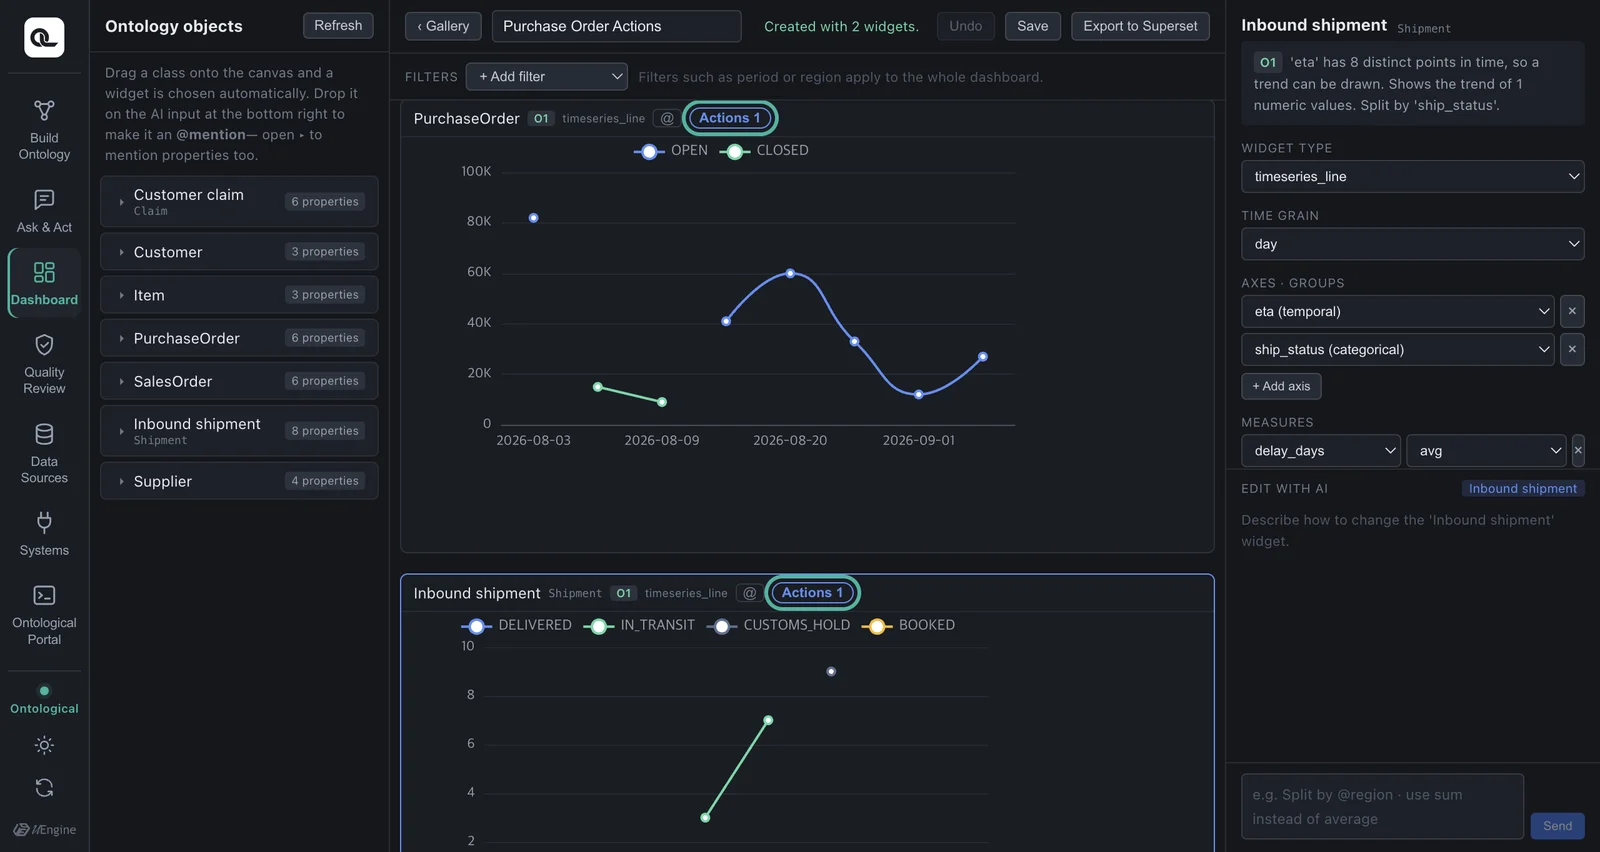Click the OPEN data point at 80K

533,218
